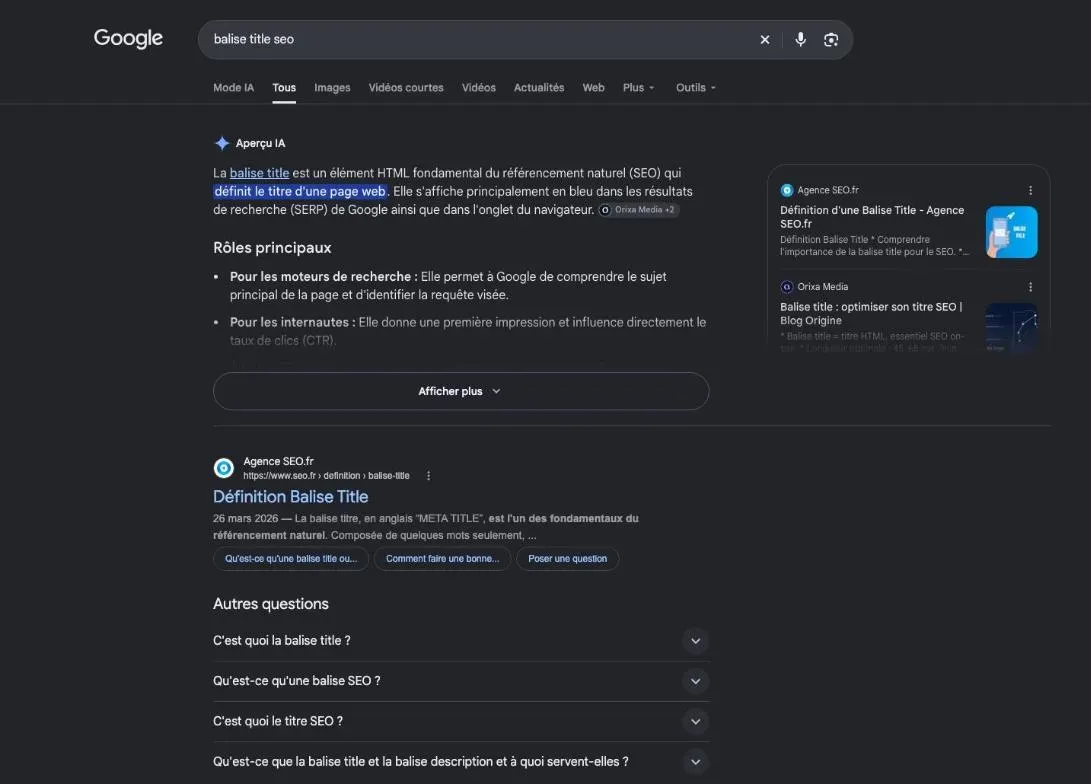1091x784 pixels.
Task: Open the Orixa Media +2 source chip
Action: click(639, 209)
